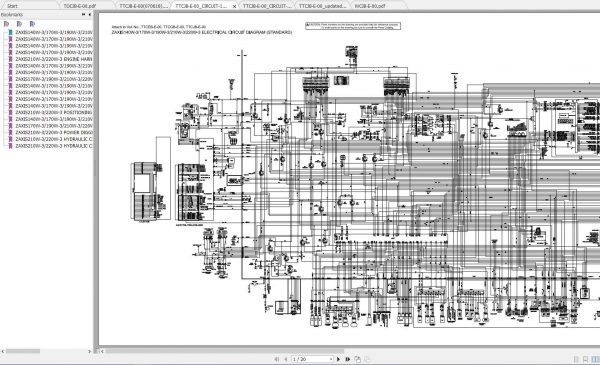
Task: Jump to the last page
Action: point(348,359)
